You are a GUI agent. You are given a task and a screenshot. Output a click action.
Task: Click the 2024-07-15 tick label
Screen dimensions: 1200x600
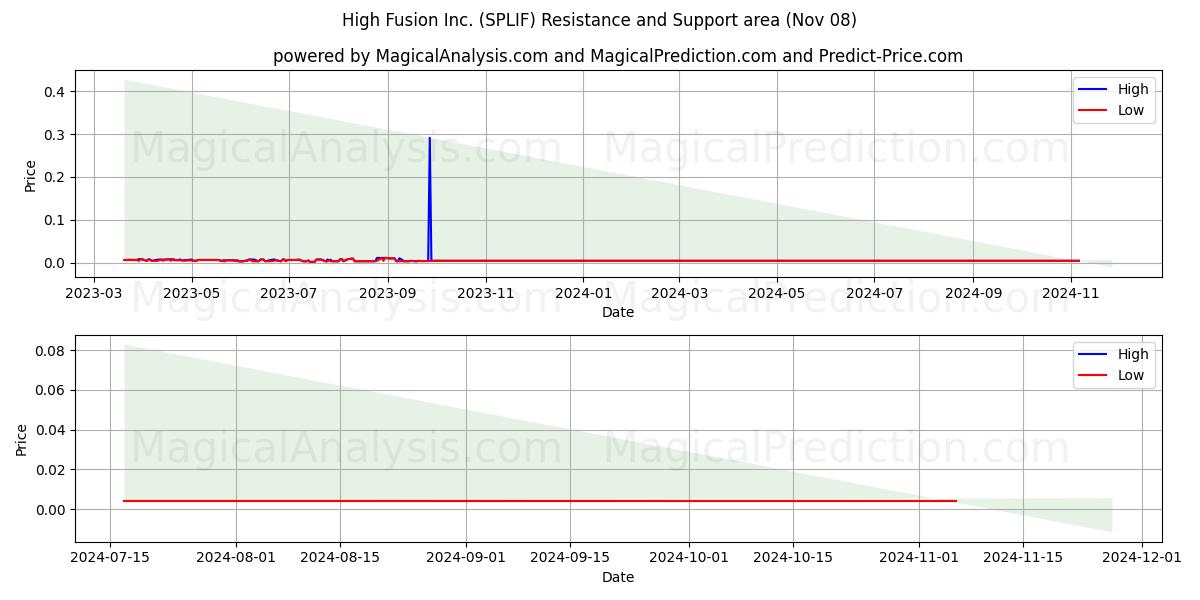[x=112, y=559]
